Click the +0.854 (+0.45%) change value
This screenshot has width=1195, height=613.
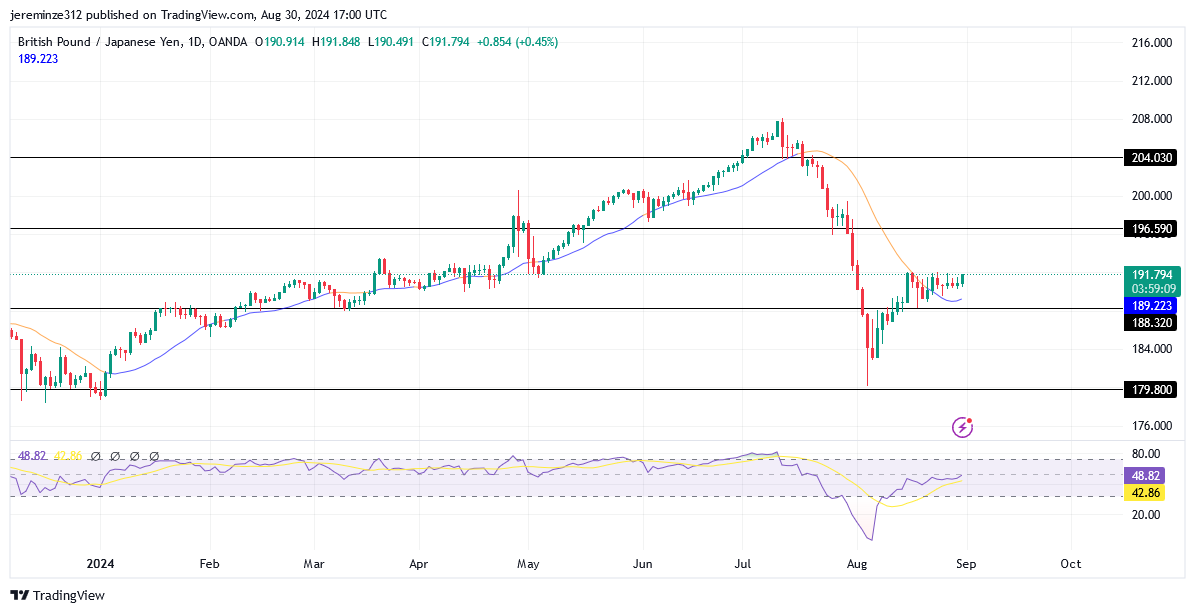click(517, 43)
